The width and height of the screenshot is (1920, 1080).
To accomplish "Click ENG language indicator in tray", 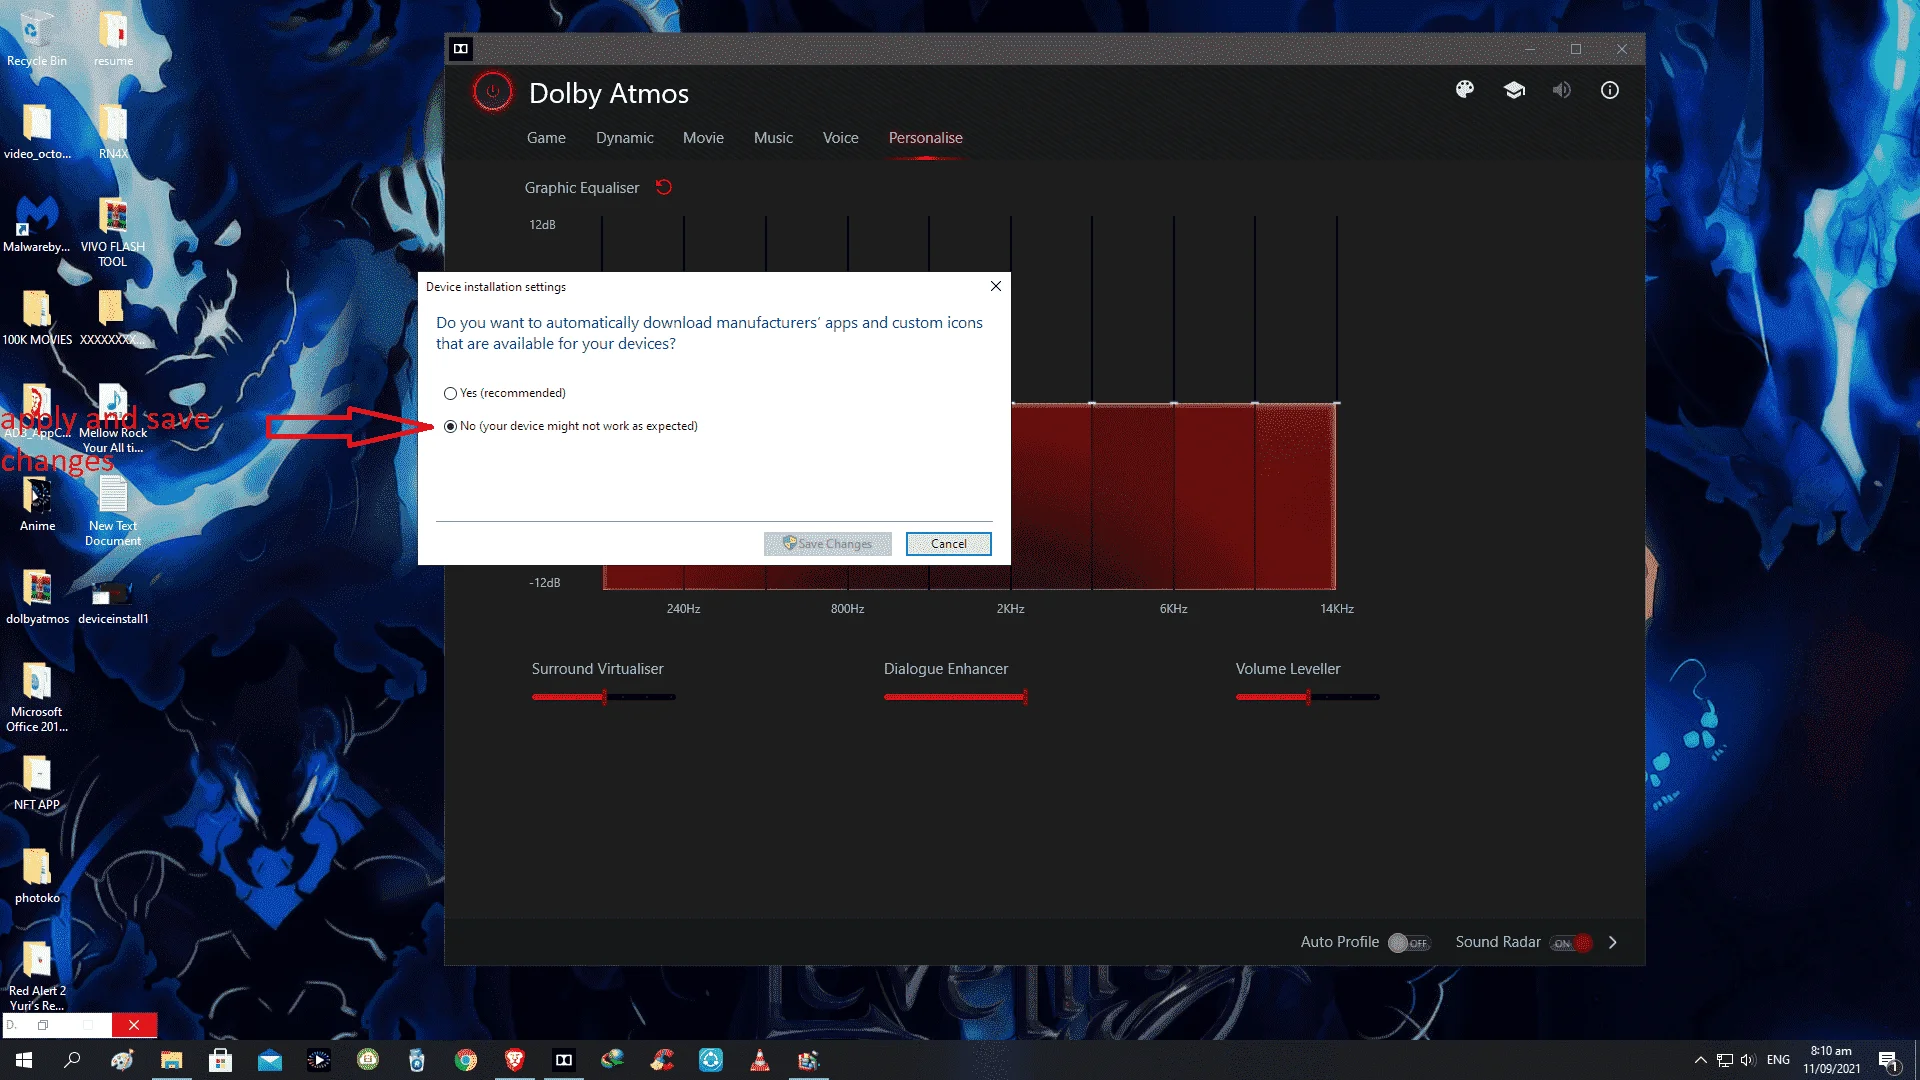I will [x=1778, y=1060].
